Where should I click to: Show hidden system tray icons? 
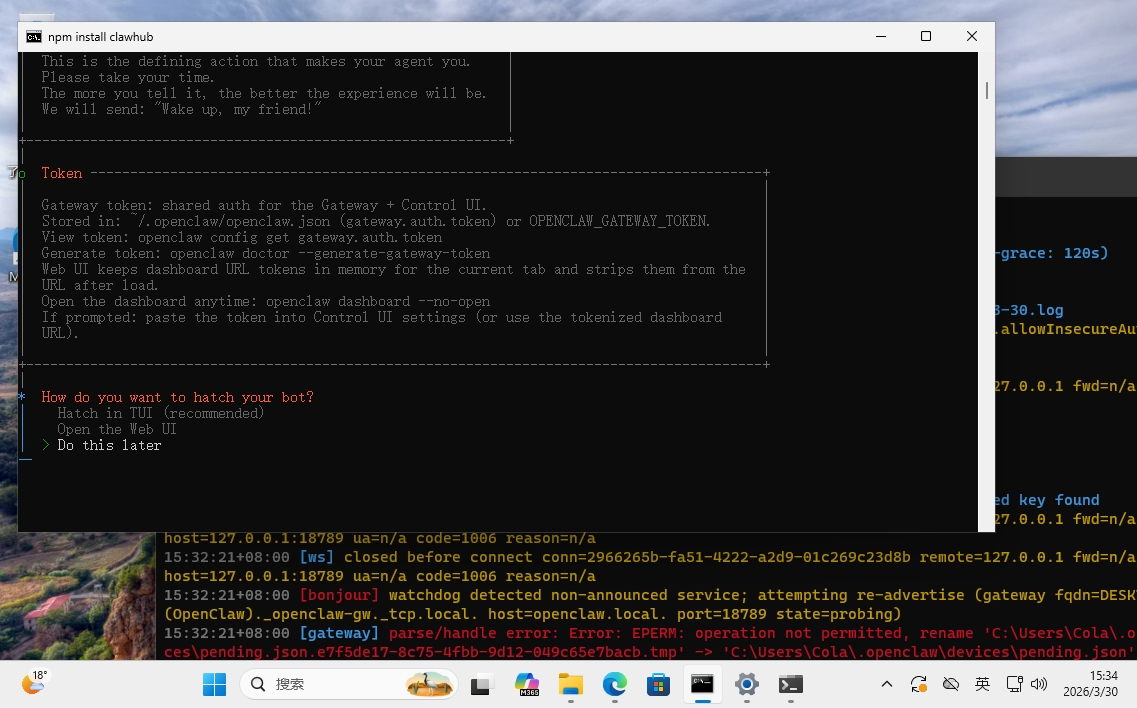click(x=887, y=684)
